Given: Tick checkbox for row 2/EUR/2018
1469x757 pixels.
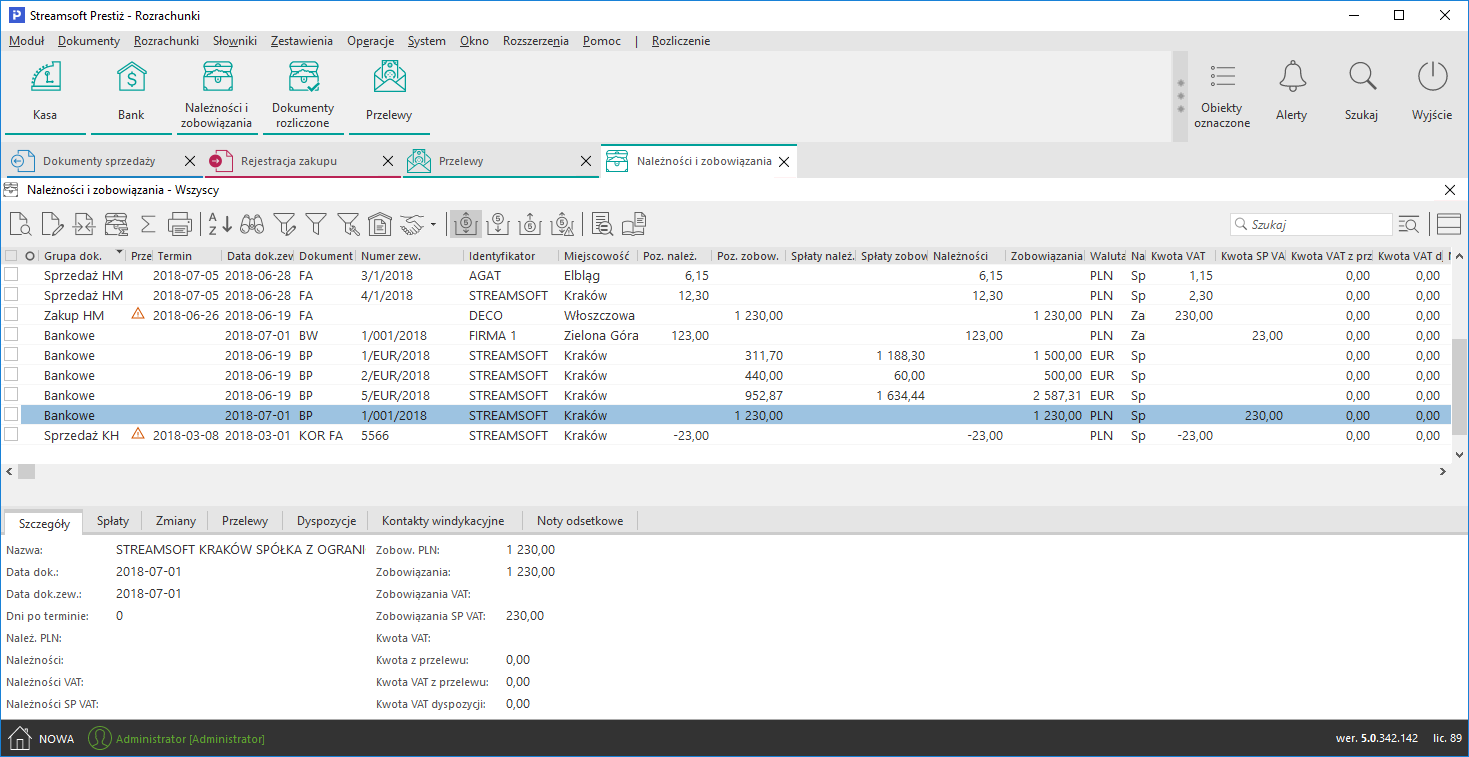Looking at the screenshot, I should (x=11, y=375).
